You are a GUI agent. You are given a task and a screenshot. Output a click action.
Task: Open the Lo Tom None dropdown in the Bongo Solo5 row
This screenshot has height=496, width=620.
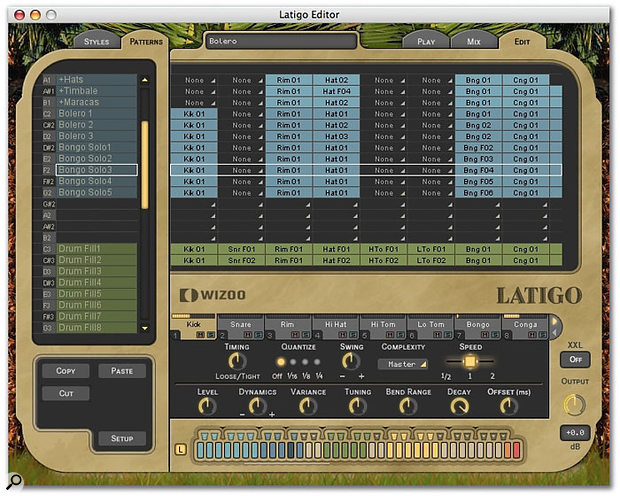tap(431, 193)
